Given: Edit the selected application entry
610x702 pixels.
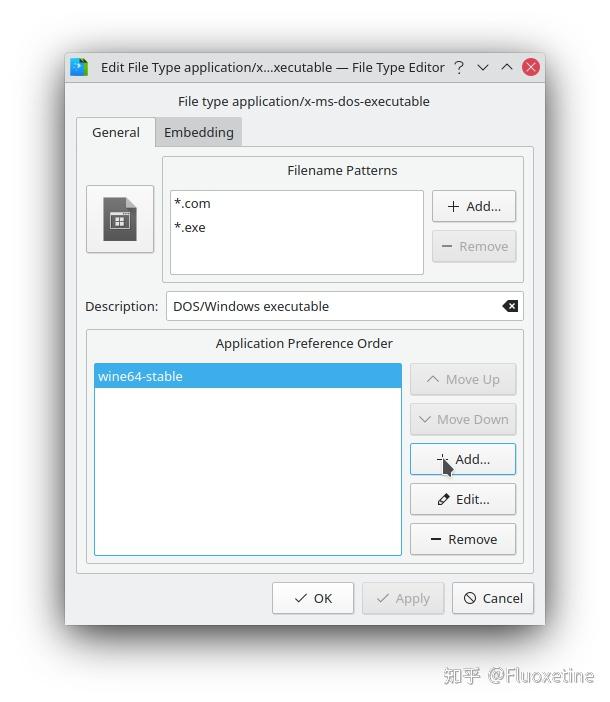Looking at the screenshot, I should (463, 499).
